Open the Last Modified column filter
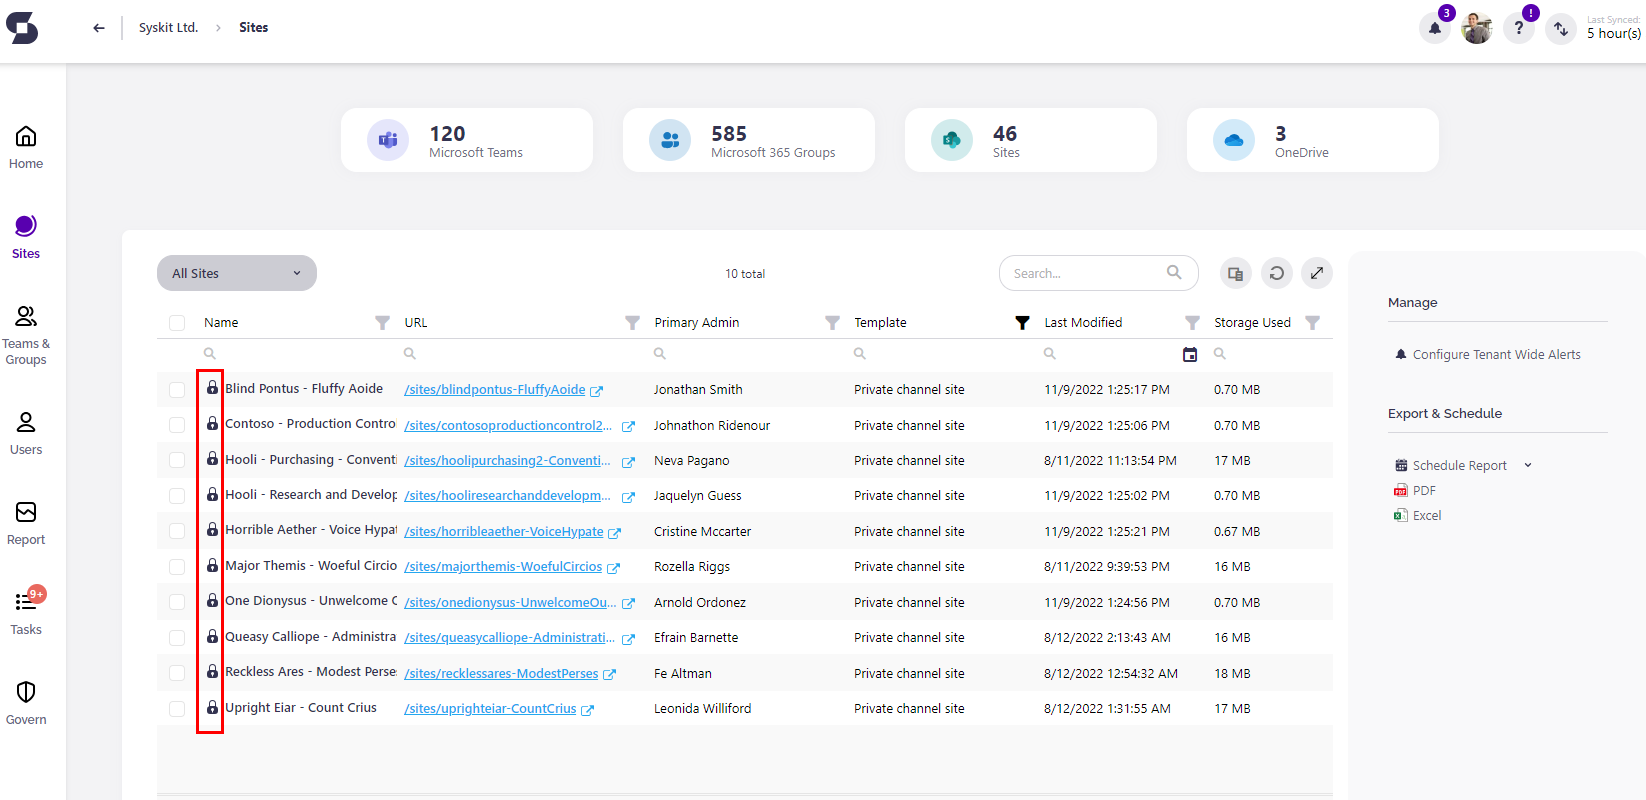1646x800 pixels. pos(1192,322)
